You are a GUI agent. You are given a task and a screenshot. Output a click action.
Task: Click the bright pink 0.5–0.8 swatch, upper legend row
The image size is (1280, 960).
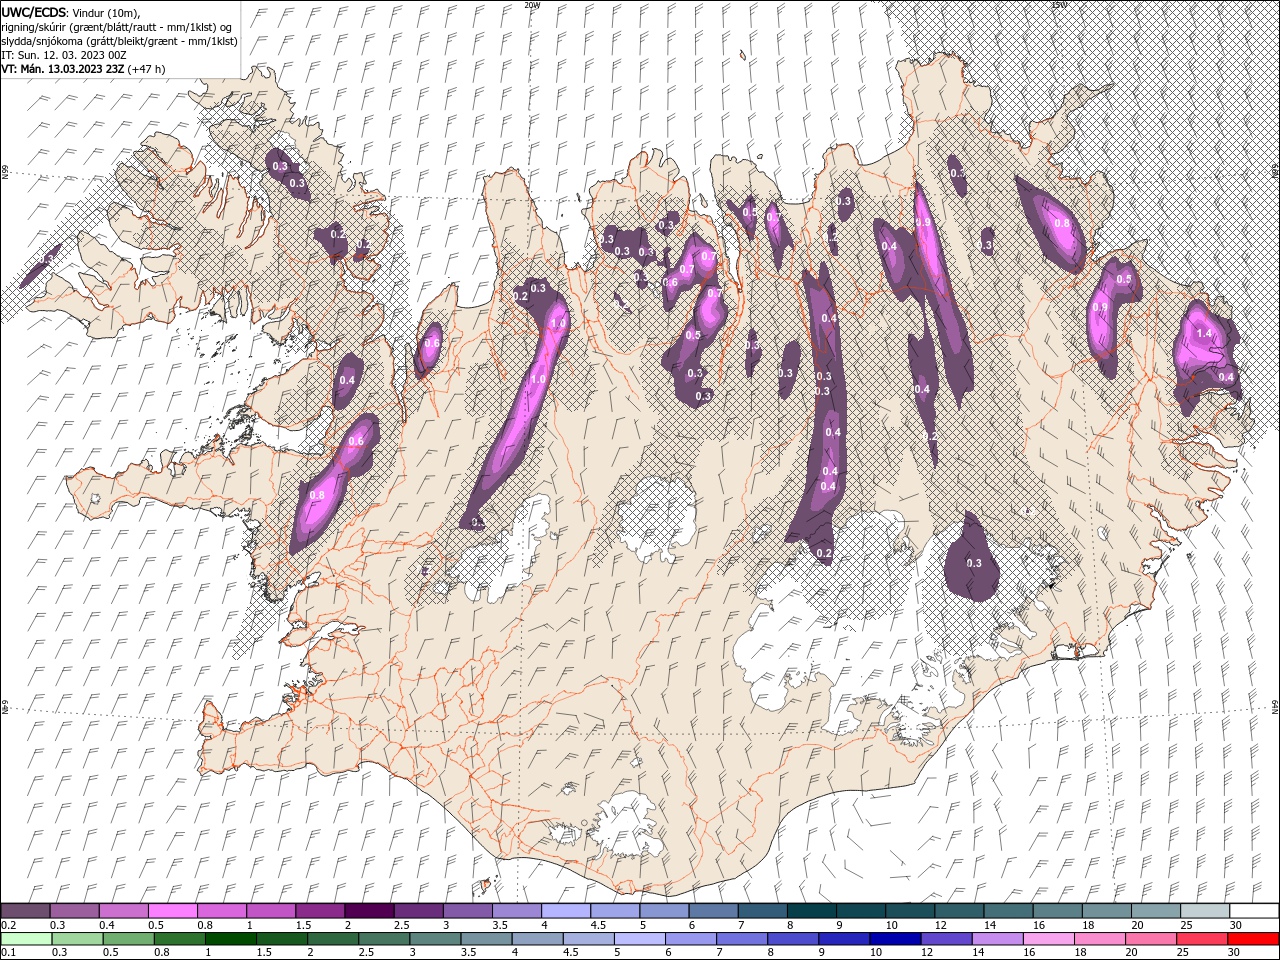[x=173, y=911]
